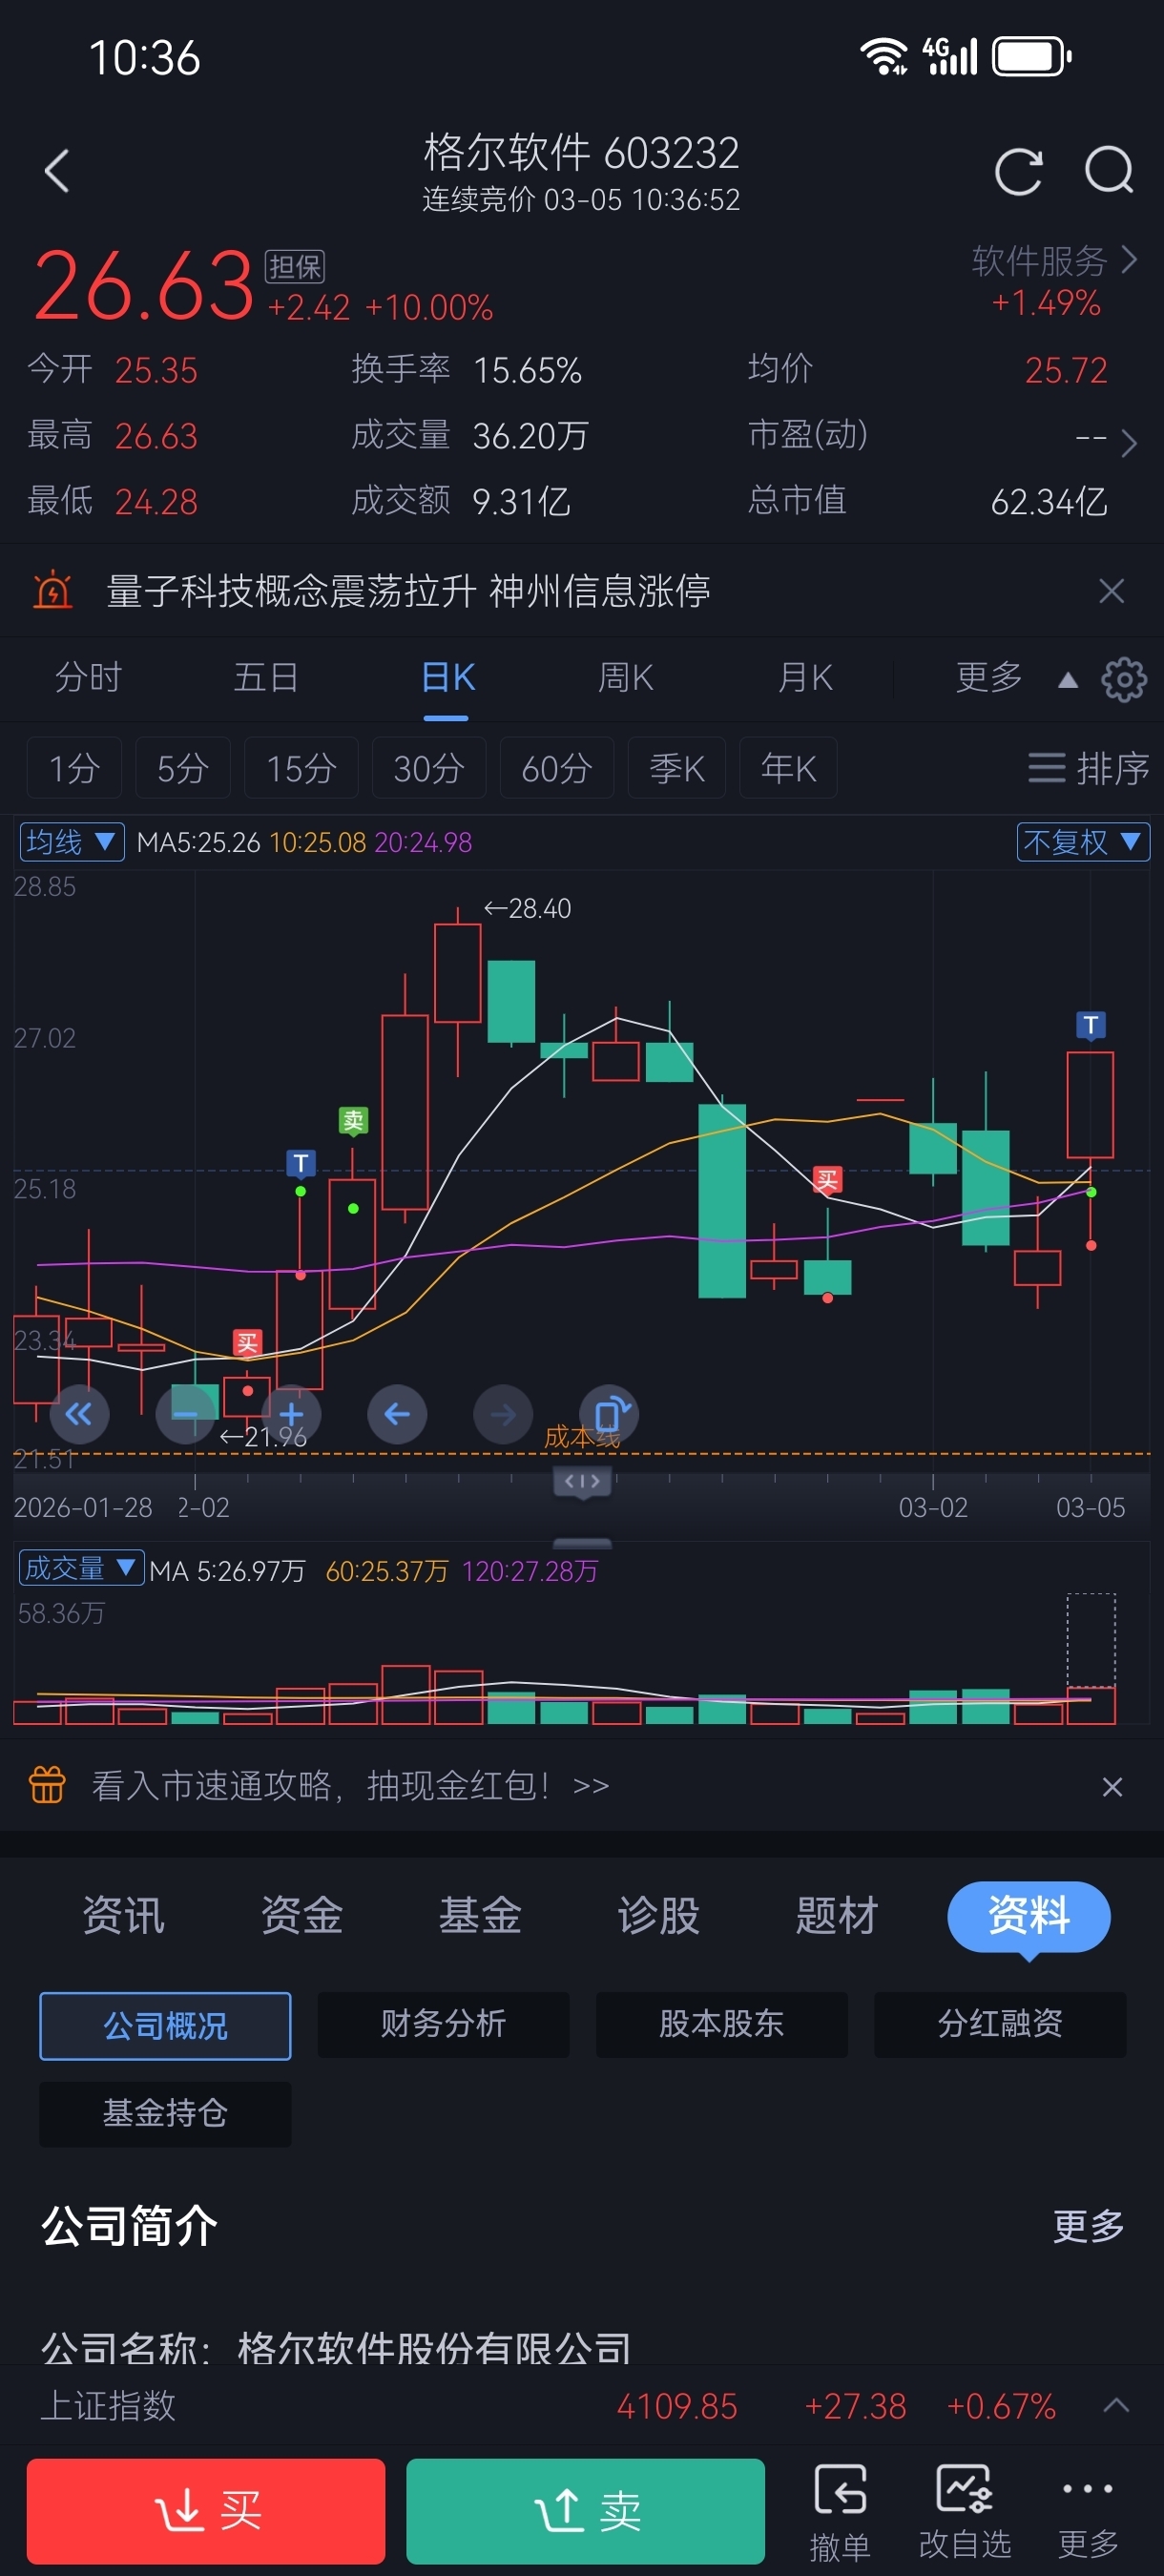The height and width of the screenshot is (2576, 1164).
Task: Tap the green 卖 marker on chart
Action: coord(353,1121)
